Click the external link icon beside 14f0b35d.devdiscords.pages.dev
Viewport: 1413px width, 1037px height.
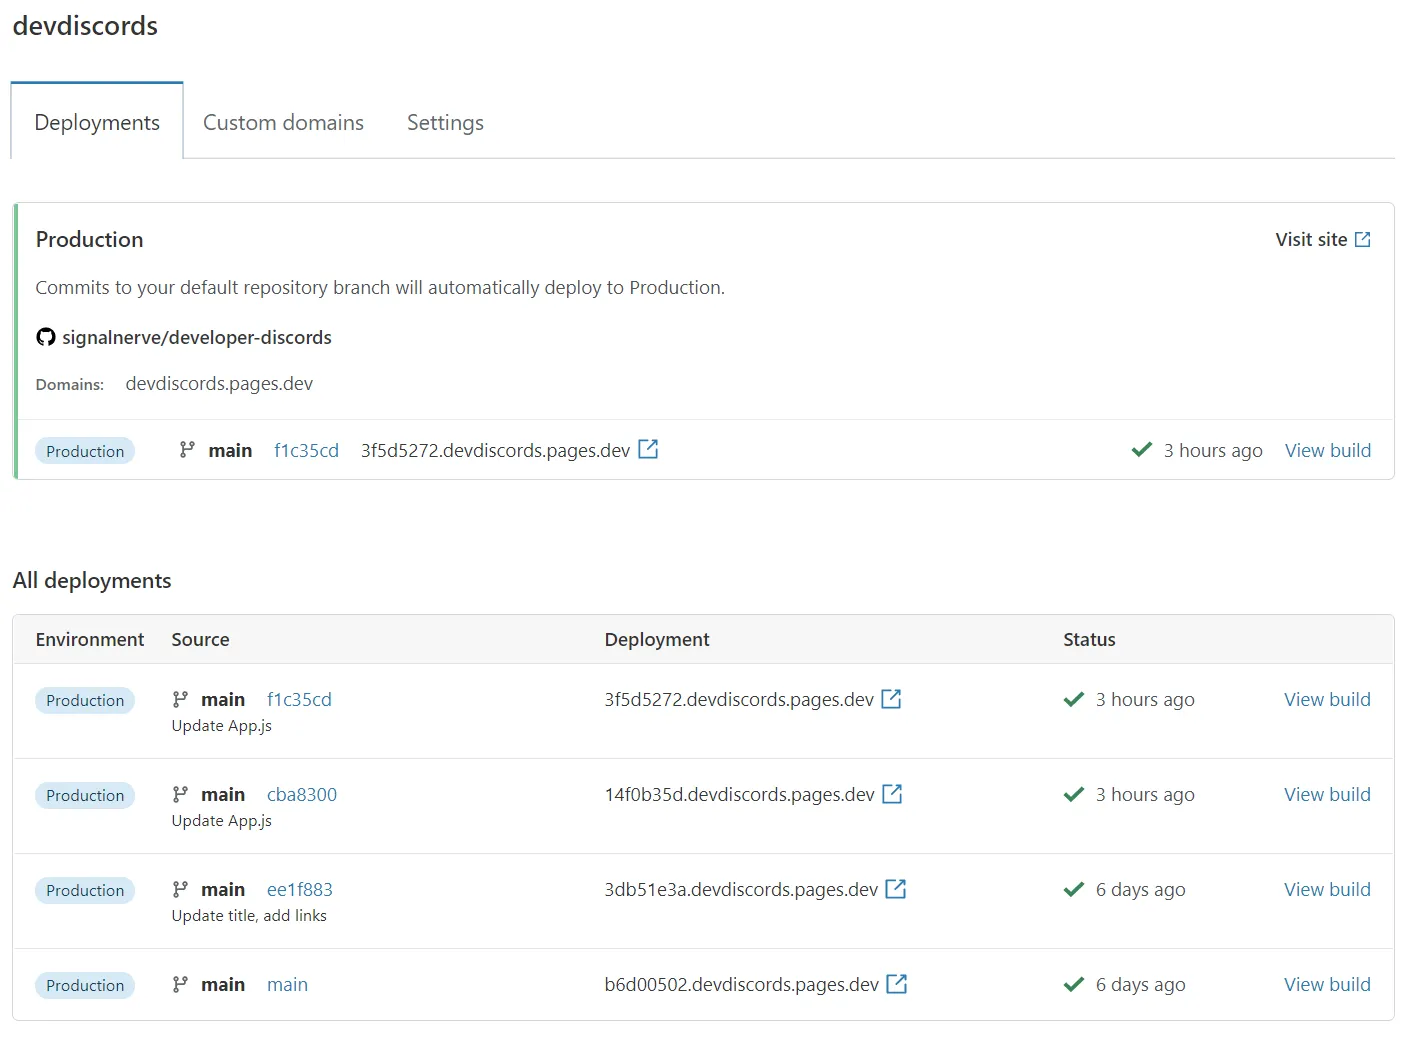pyautogui.click(x=891, y=793)
